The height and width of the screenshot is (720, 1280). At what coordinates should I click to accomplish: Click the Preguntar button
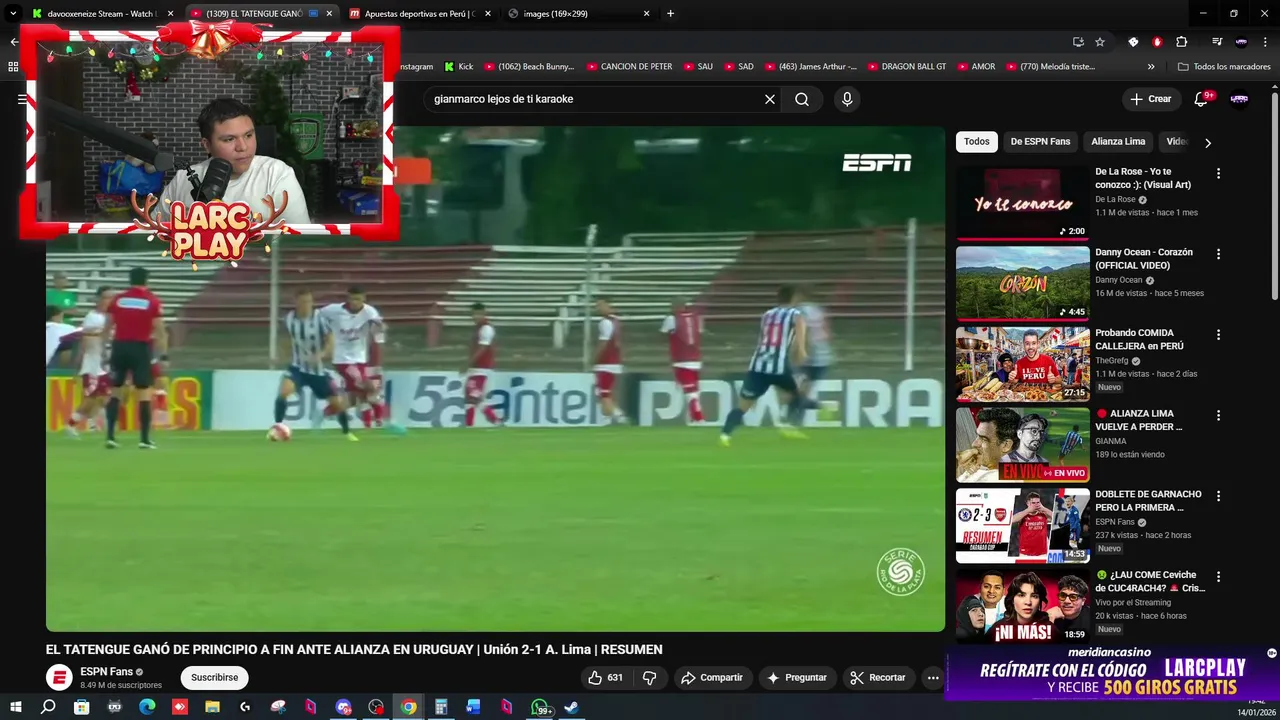click(x=797, y=677)
